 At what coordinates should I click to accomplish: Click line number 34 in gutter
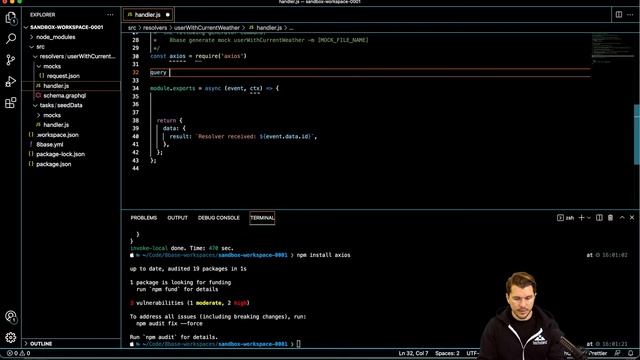(x=136, y=88)
